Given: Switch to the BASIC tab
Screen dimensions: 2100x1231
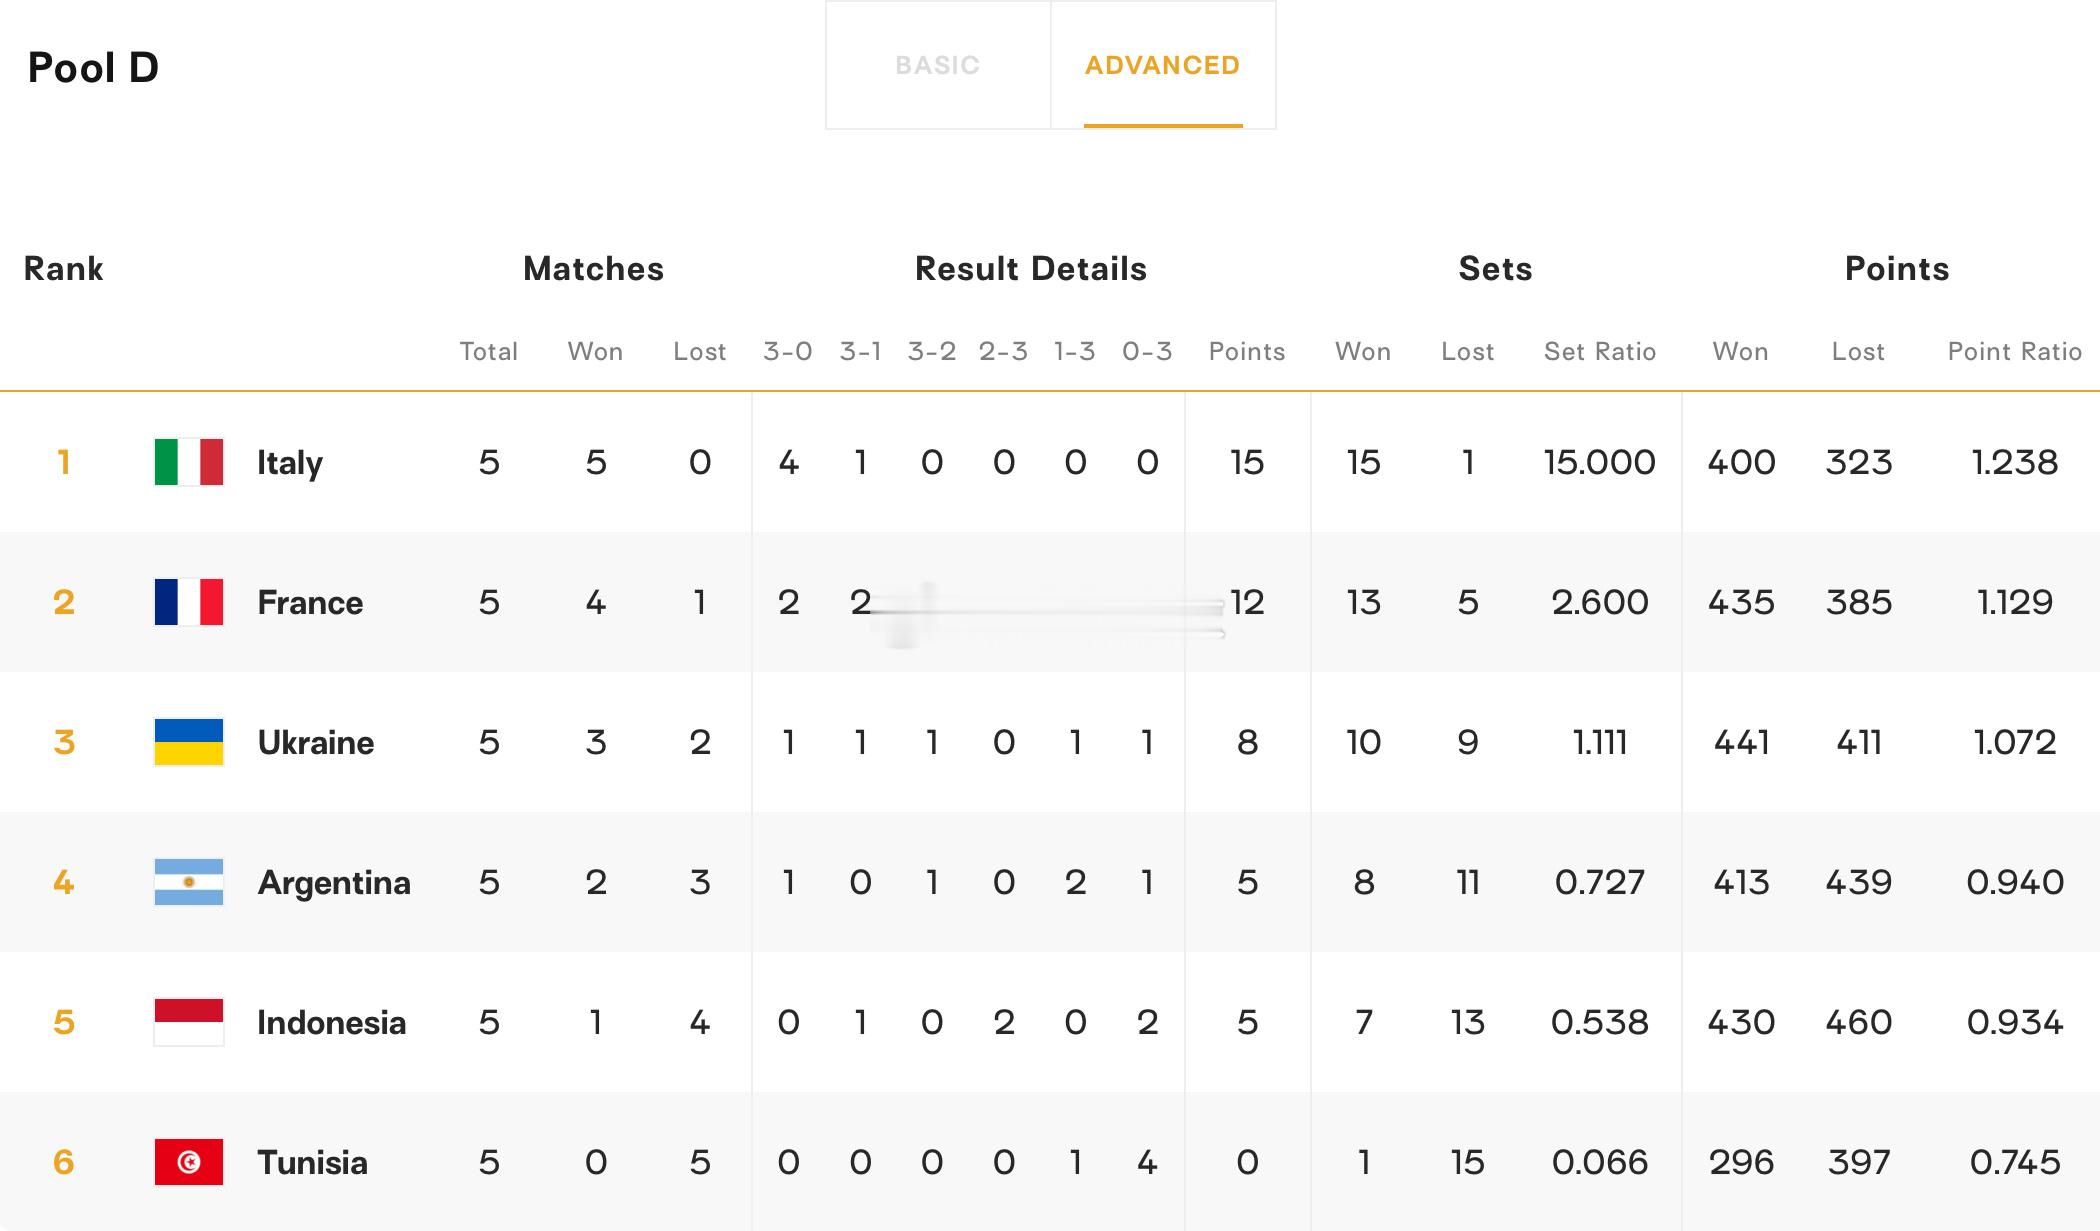Looking at the screenshot, I should (938, 65).
